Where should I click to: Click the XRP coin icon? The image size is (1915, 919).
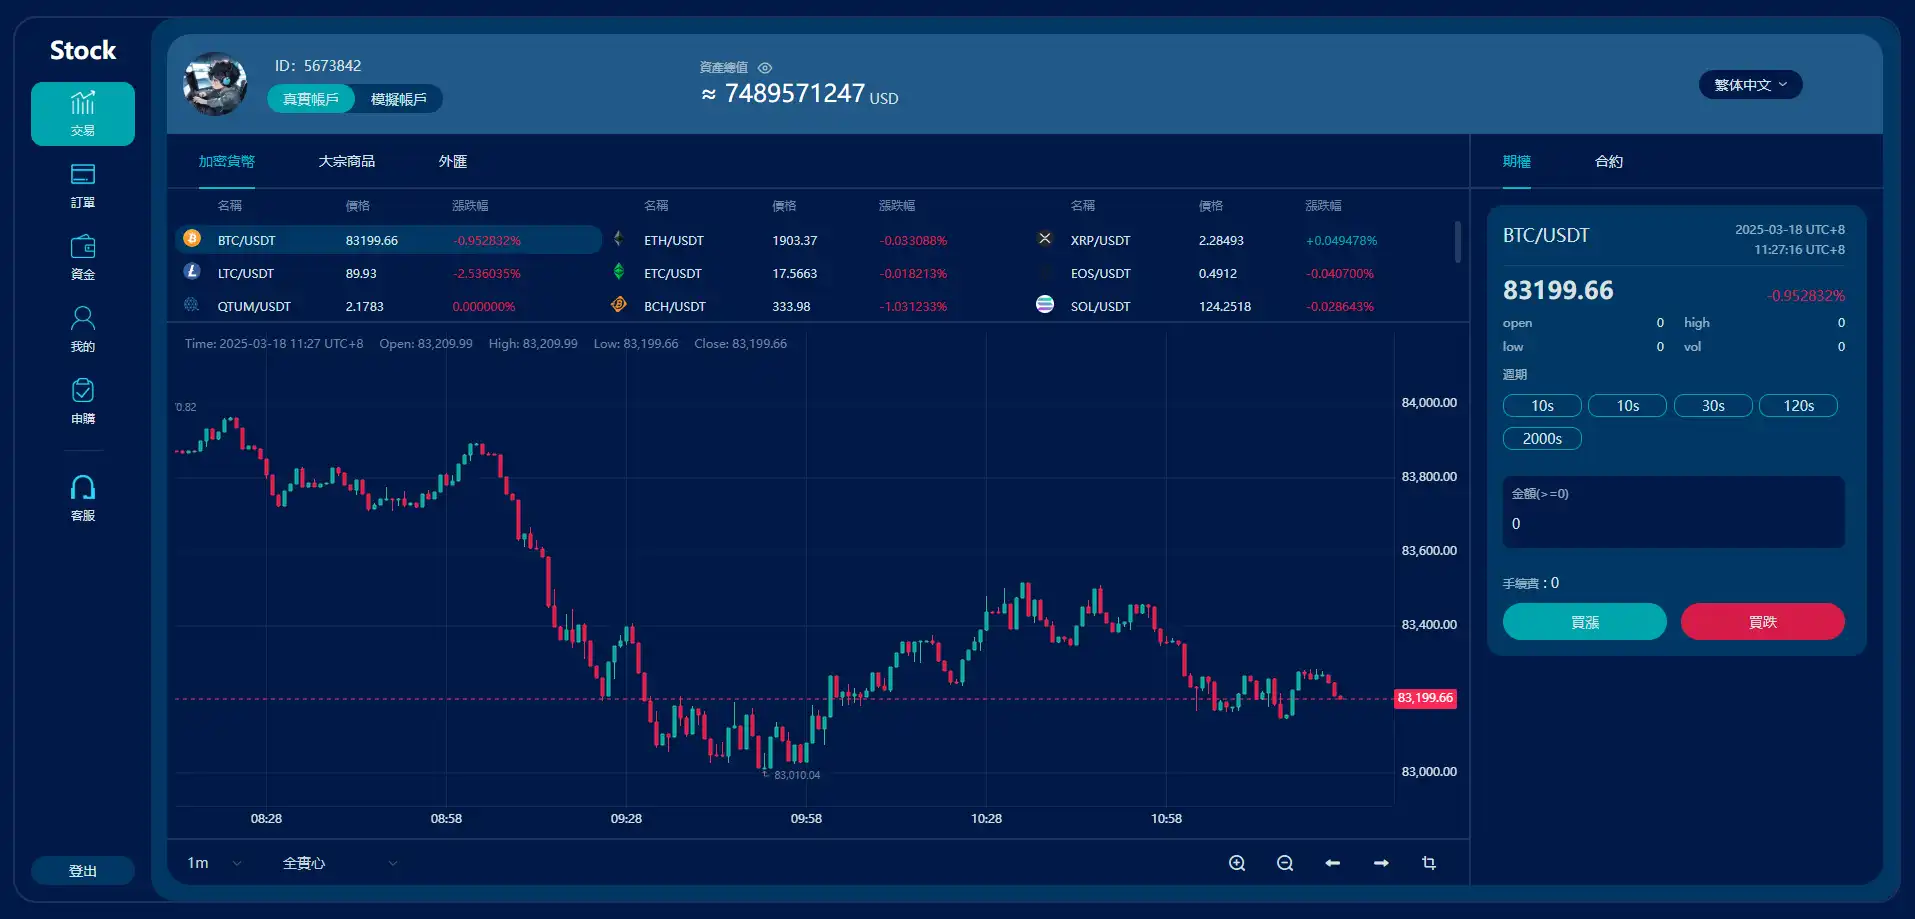[1045, 239]
